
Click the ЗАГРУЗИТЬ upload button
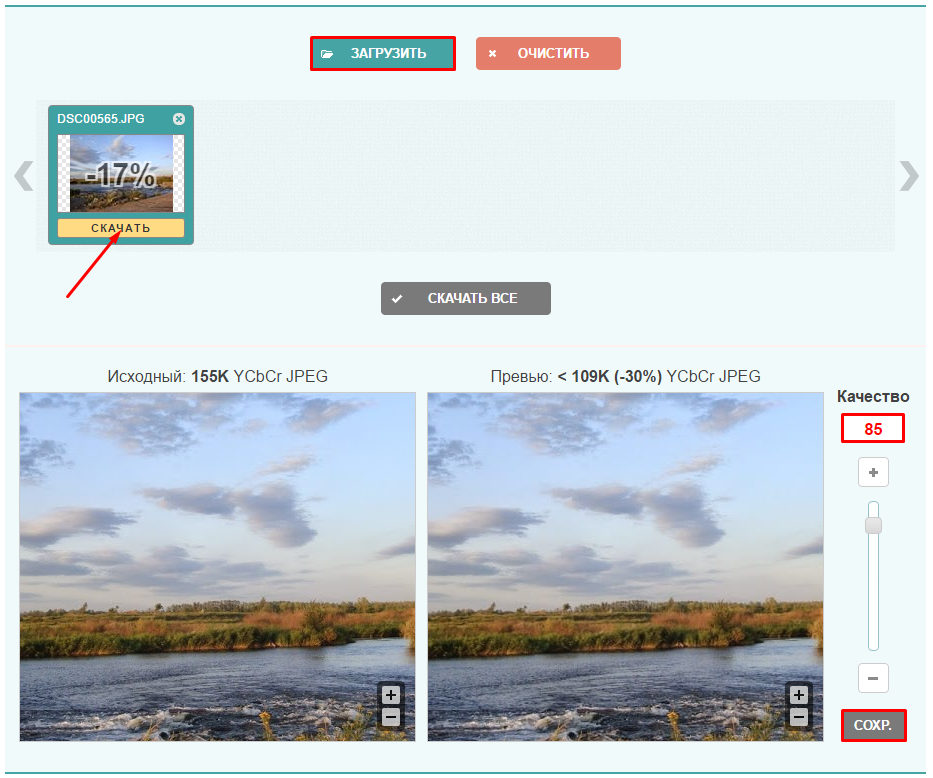[x=383, y=54]
